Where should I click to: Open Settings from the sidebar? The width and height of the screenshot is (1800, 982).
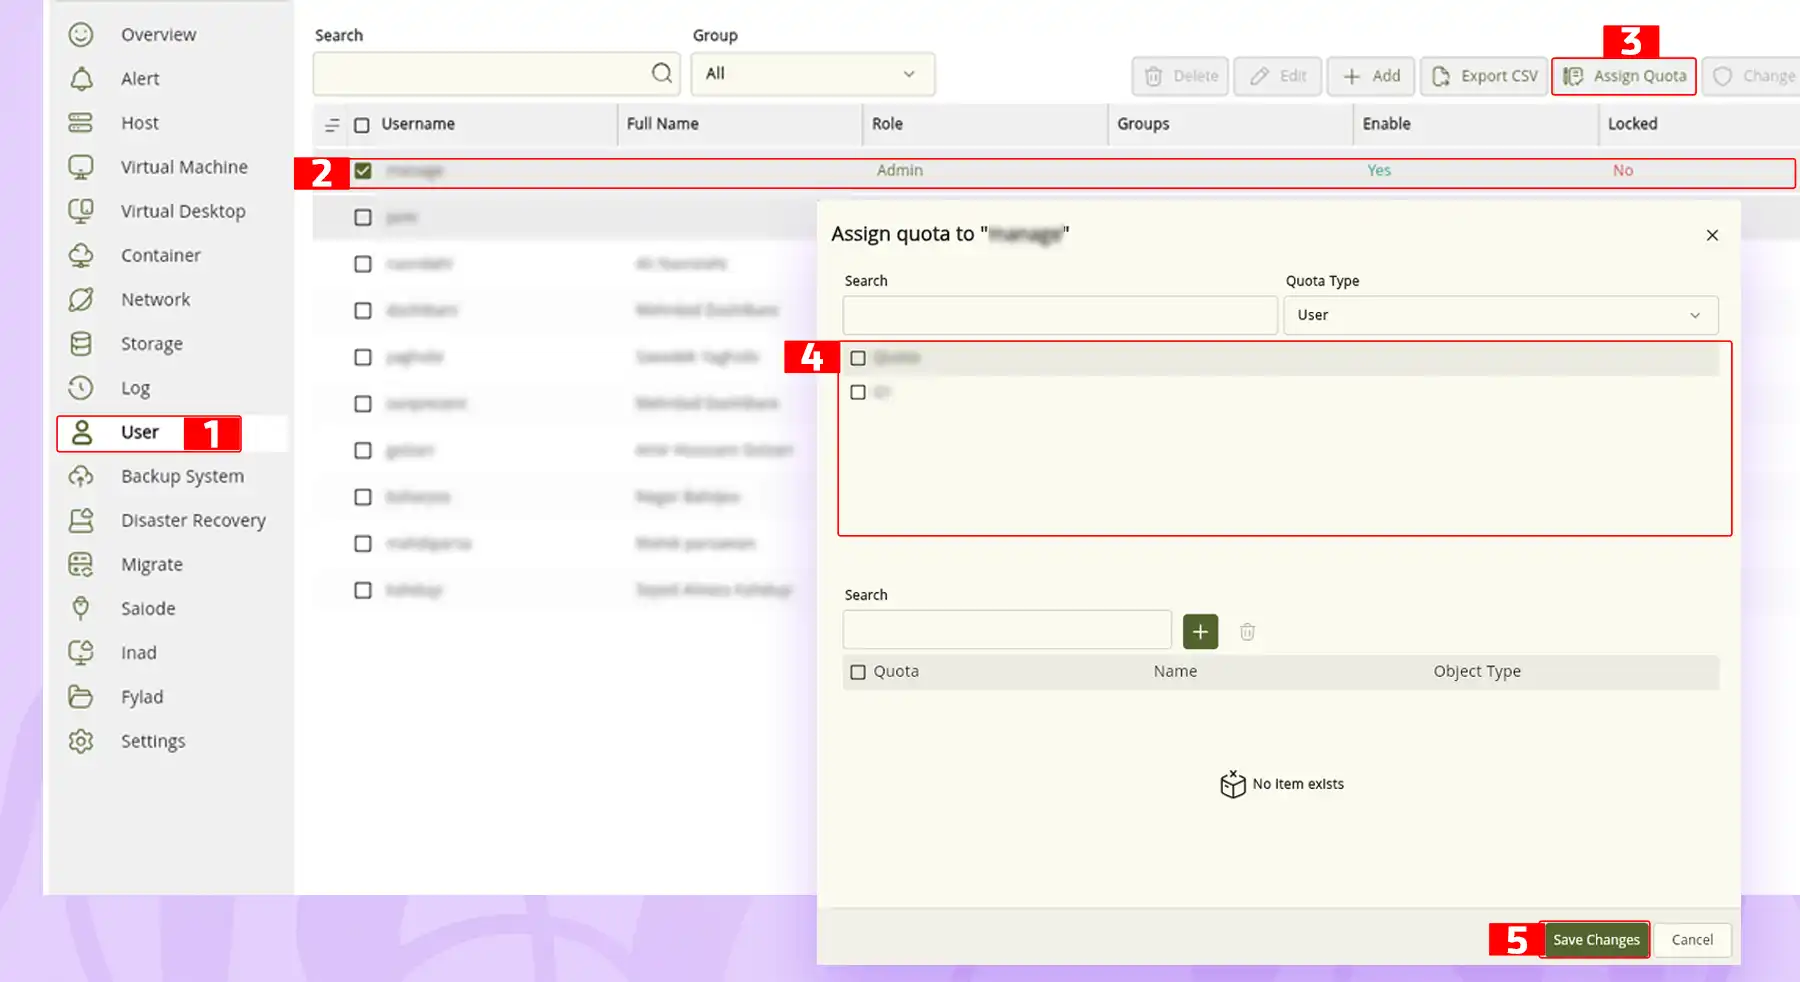click(x=152, y=741)
